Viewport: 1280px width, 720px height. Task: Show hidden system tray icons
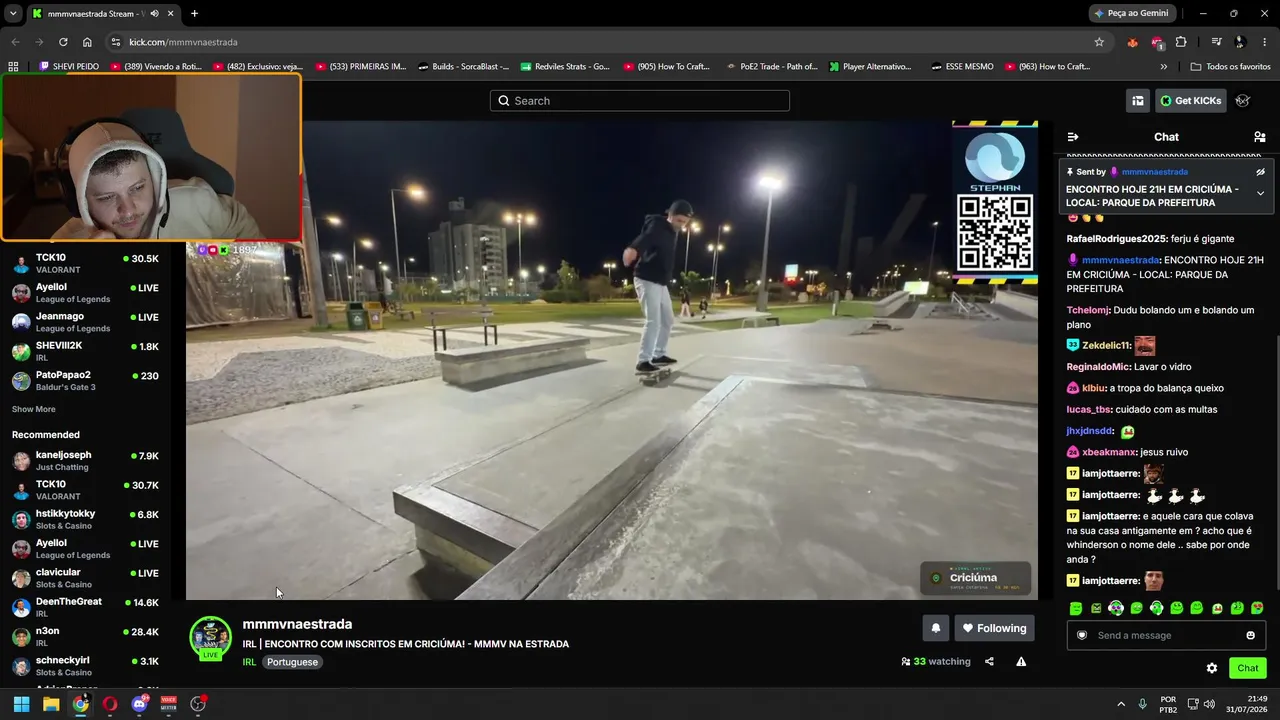[1120, 704]
